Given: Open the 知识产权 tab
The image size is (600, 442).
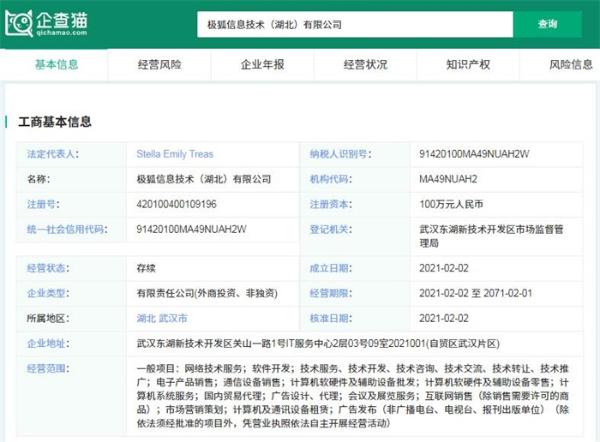Looking at the screenshot, I should click(x=468, y=65).
